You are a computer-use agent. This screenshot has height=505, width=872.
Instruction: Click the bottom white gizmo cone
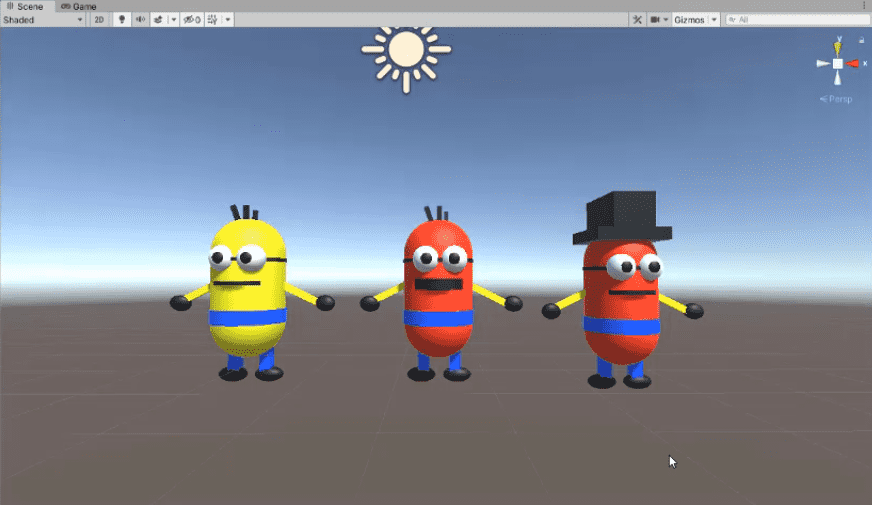838,78
